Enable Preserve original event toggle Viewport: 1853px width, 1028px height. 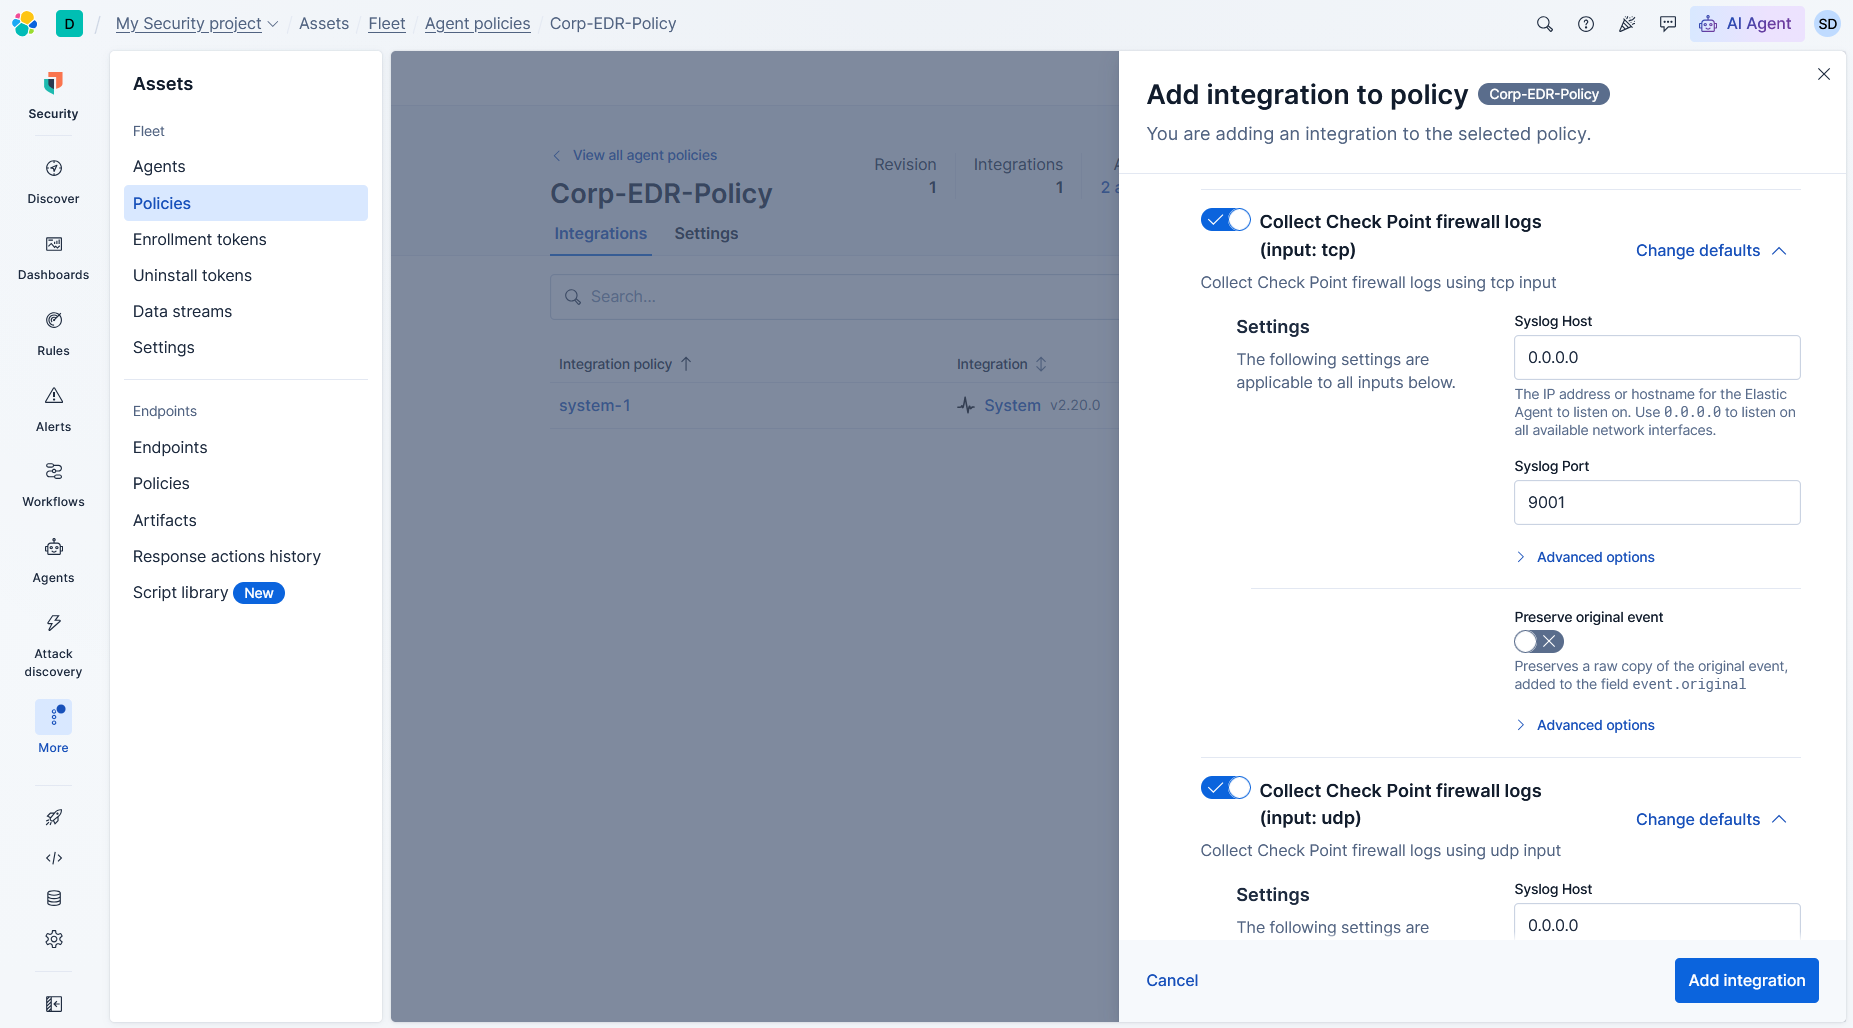[x=1539, y=642]
